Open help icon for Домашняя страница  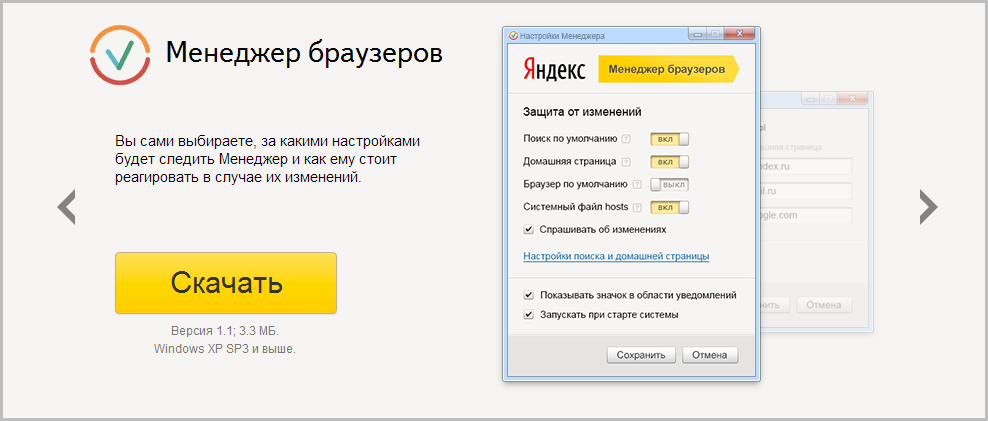click(626, 162)
